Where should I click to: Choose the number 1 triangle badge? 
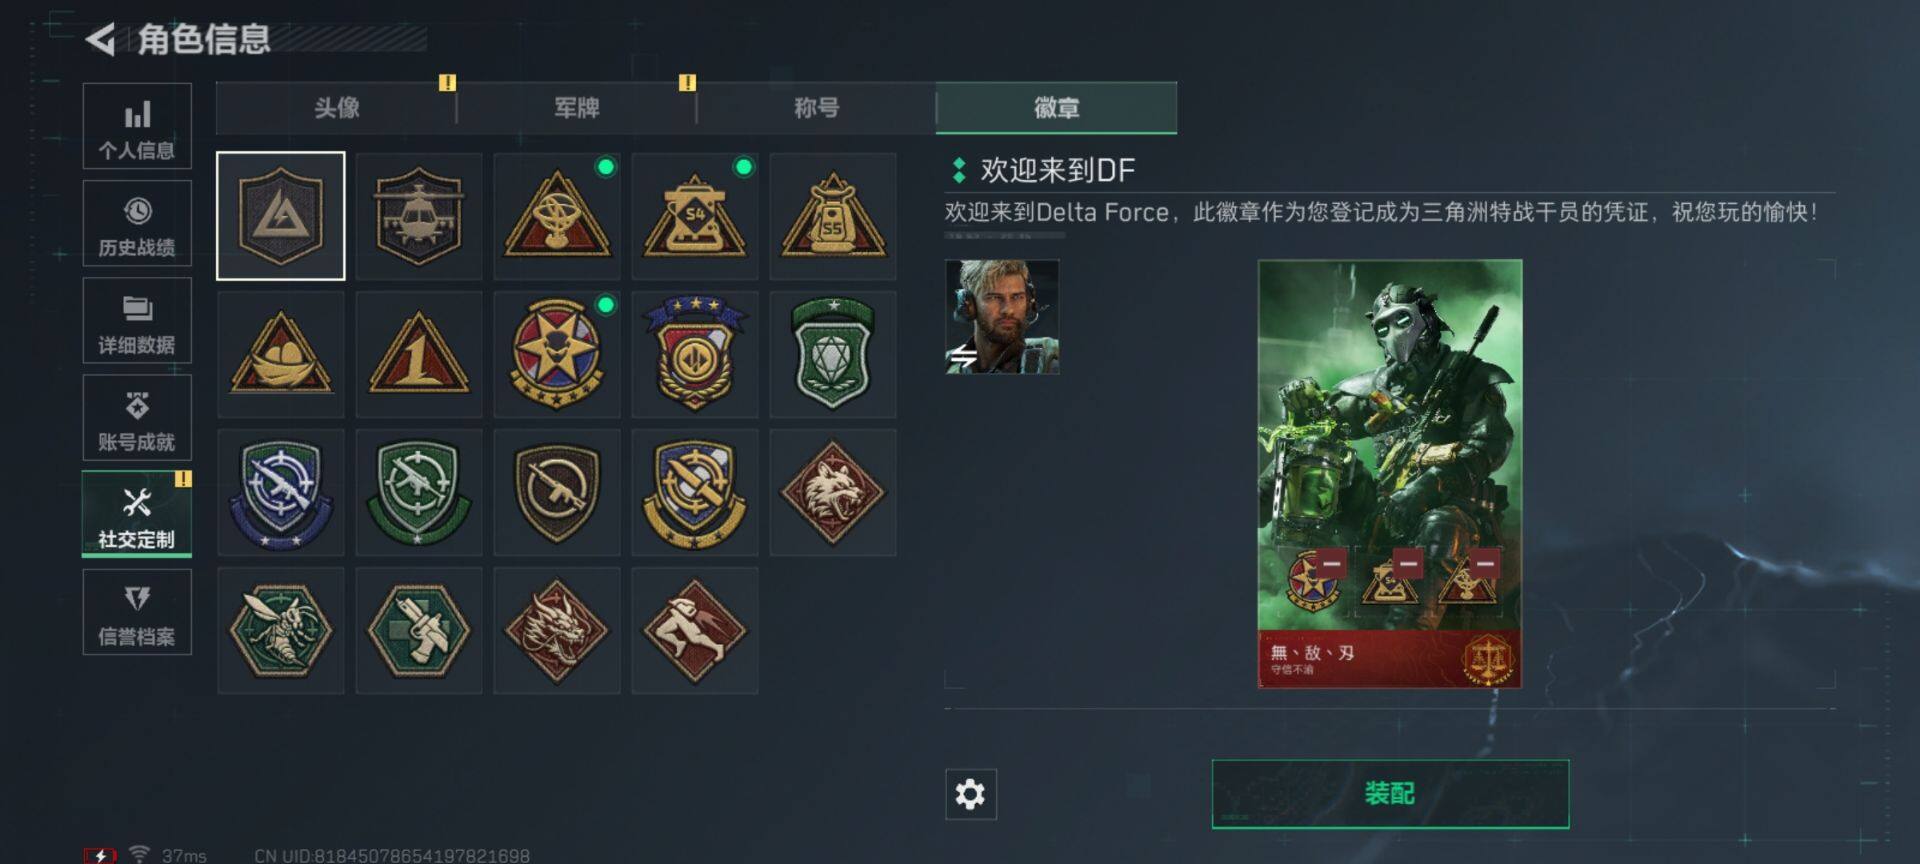pyautogui.click(x=419, y=354)
